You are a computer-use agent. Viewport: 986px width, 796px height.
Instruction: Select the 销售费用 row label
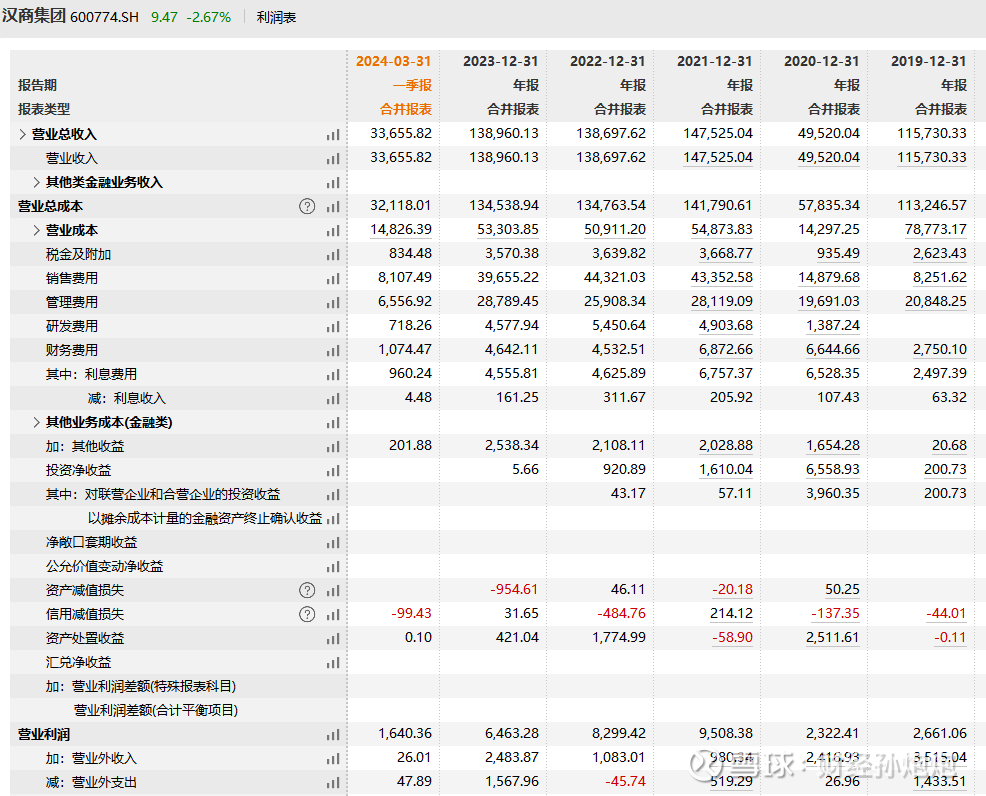(x=72, y=279)
